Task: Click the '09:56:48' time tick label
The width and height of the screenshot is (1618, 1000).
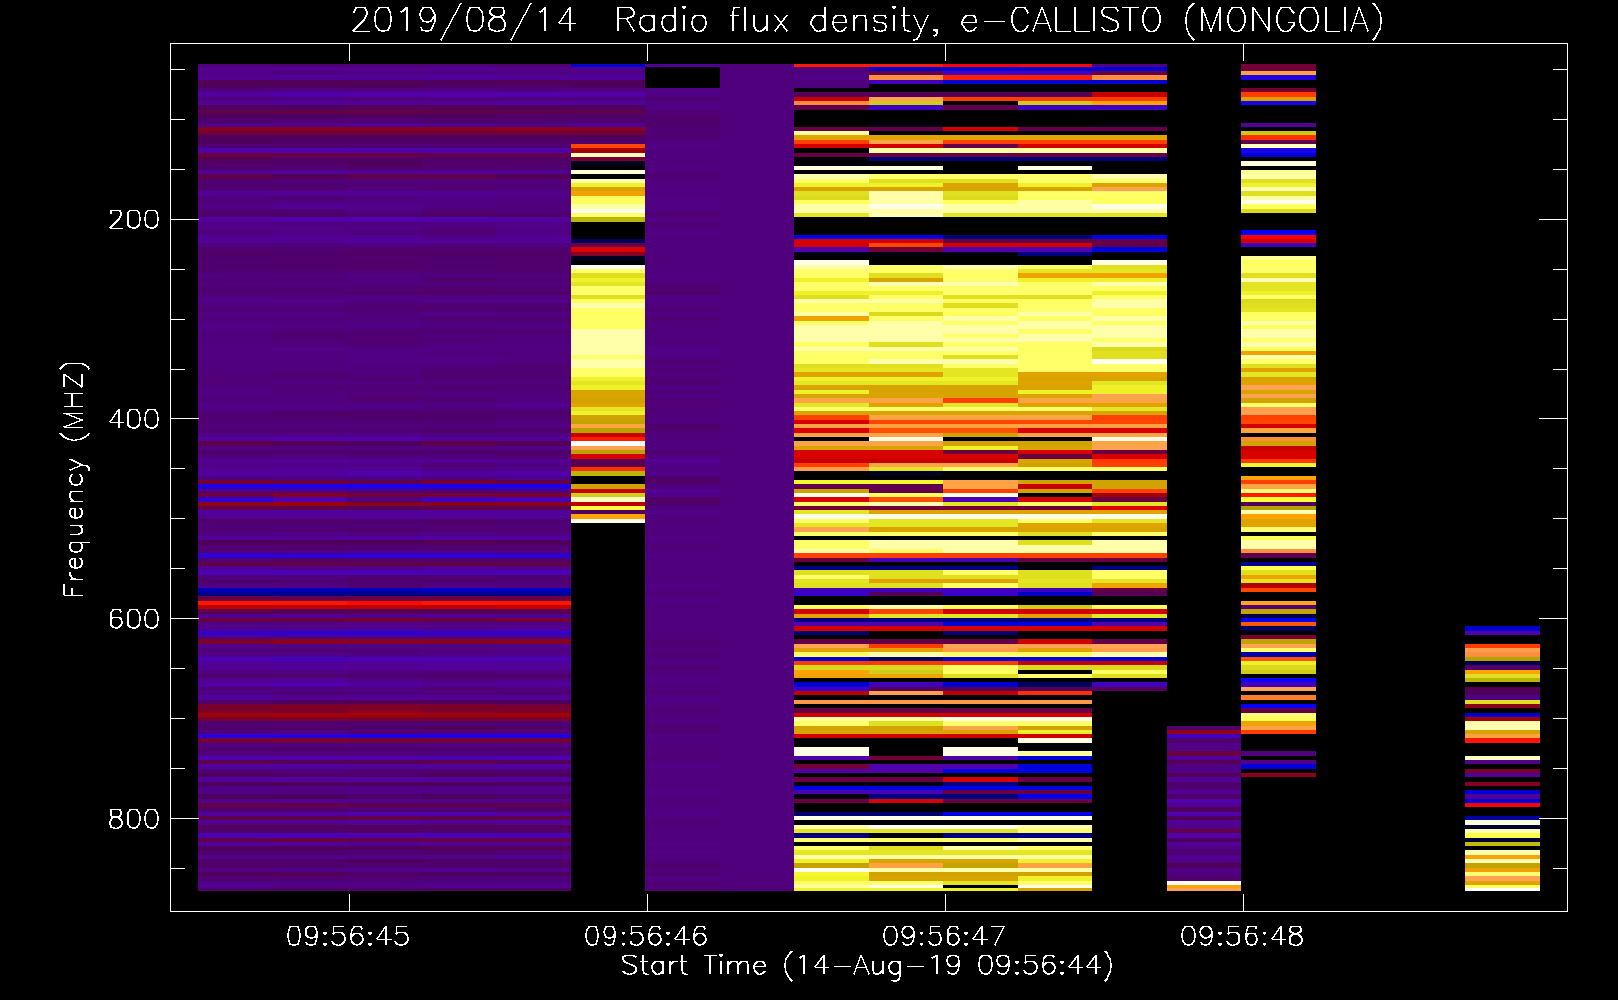Action: [x=1242, y=937]
